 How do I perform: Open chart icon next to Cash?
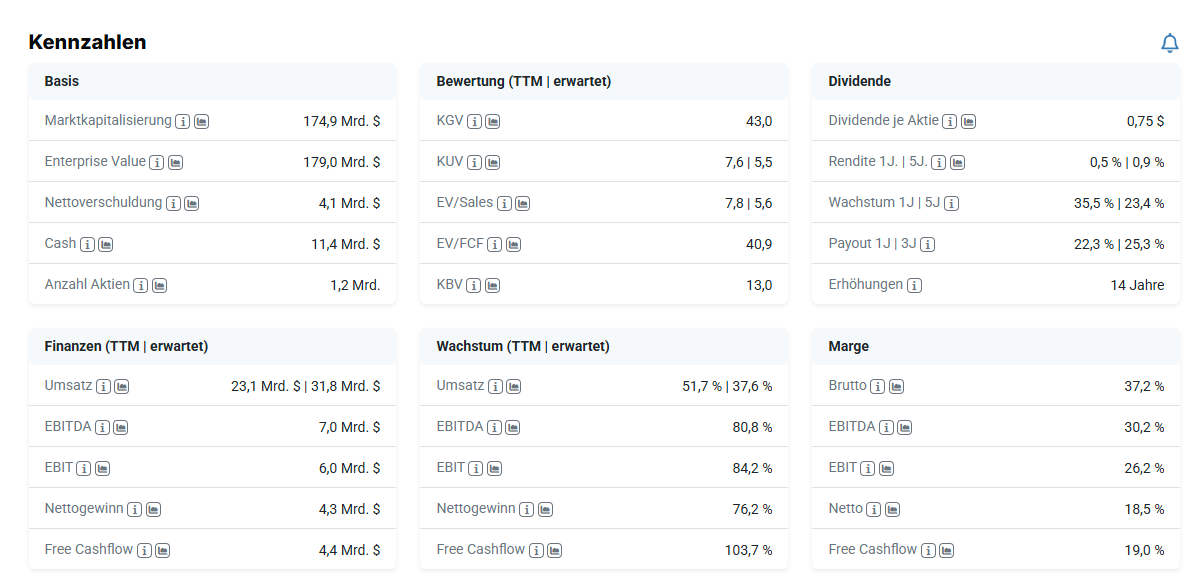106,244
